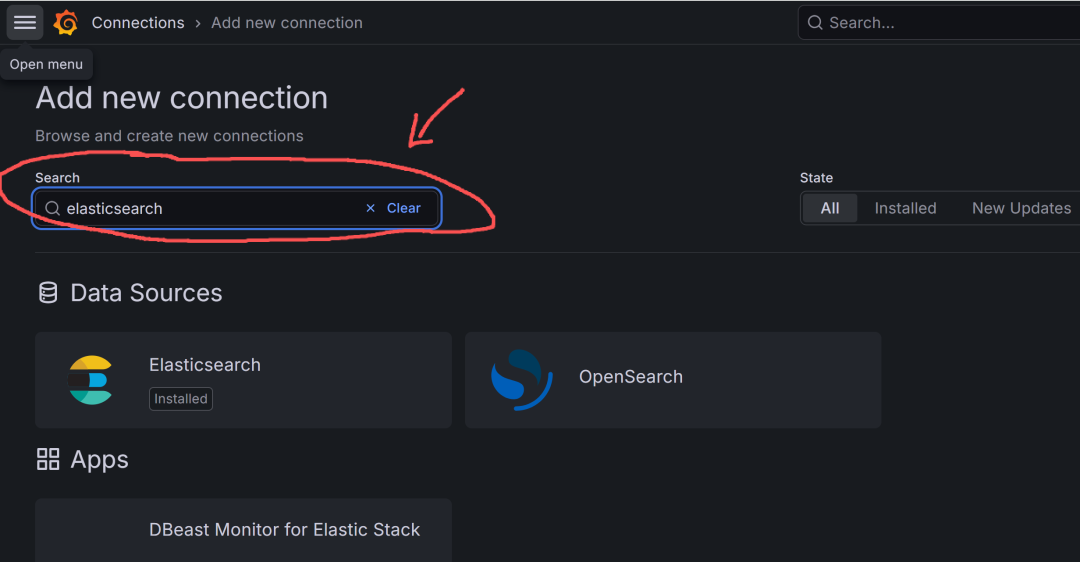Click the X icon next to Clear
The height and width of the screenshot is (562, 1080).
pos(371,208)
